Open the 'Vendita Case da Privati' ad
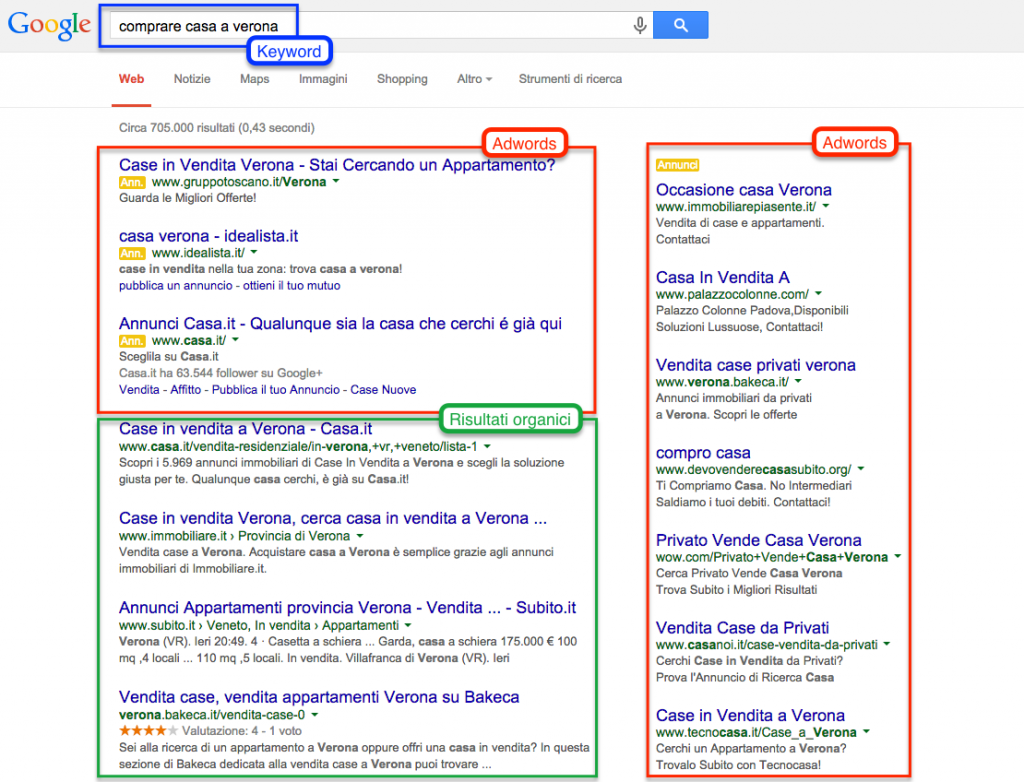The image size is (1024, 782). point(743,627)
